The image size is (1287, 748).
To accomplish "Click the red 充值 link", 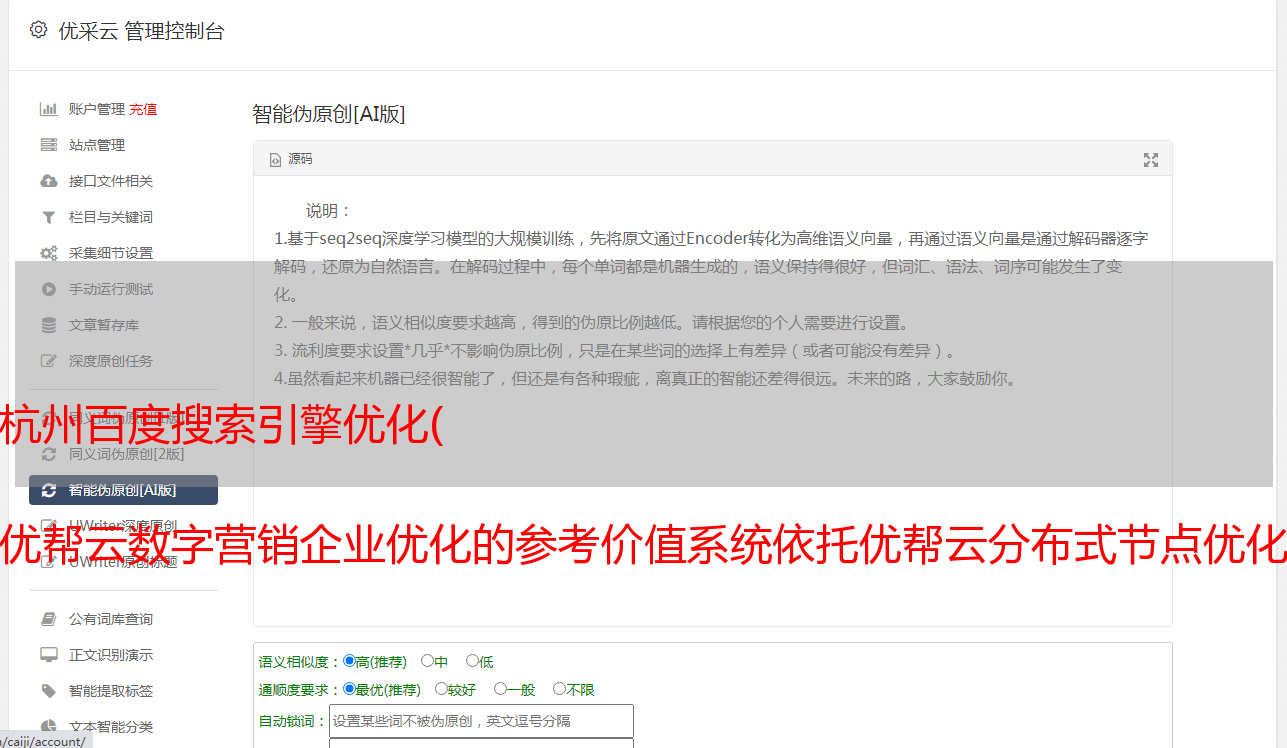I will click(x=143, y=109).
